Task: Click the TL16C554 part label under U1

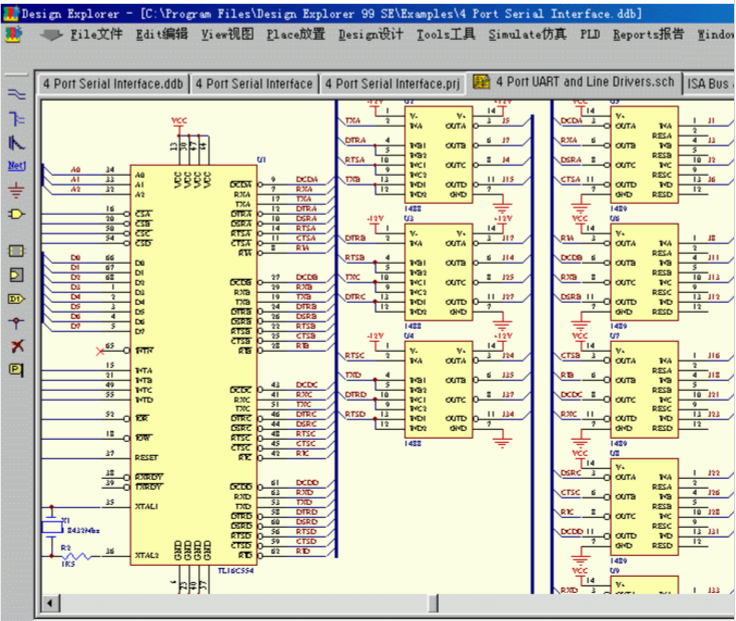Action: (x=236, y=570)
